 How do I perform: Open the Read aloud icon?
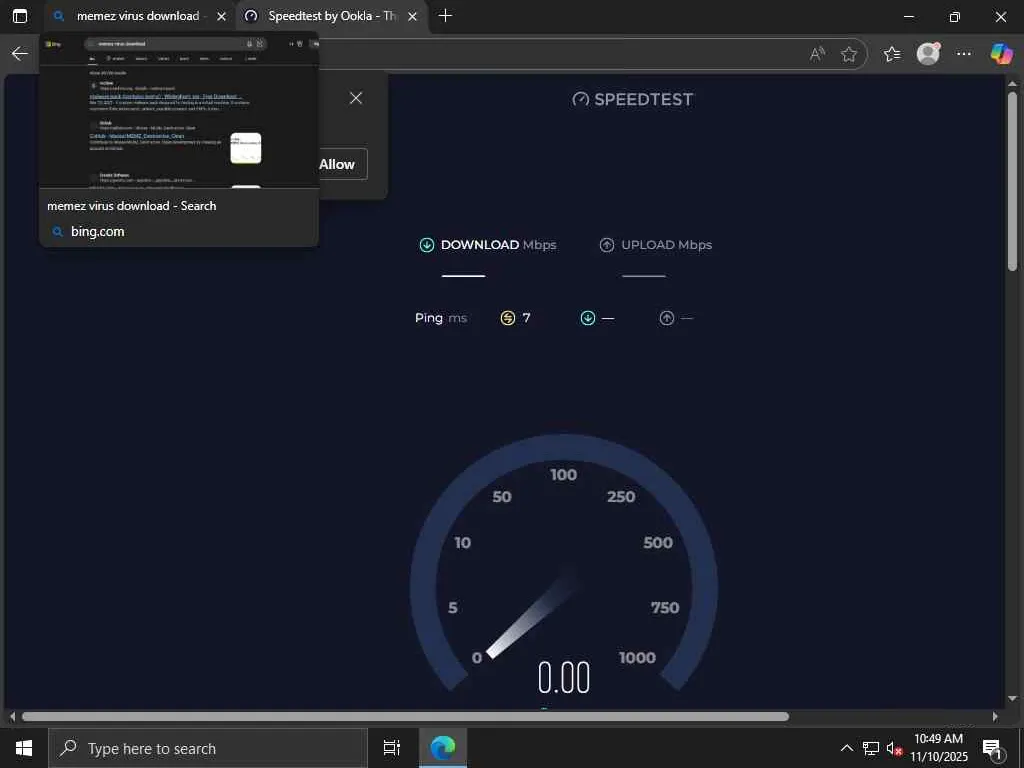point(817,54)
